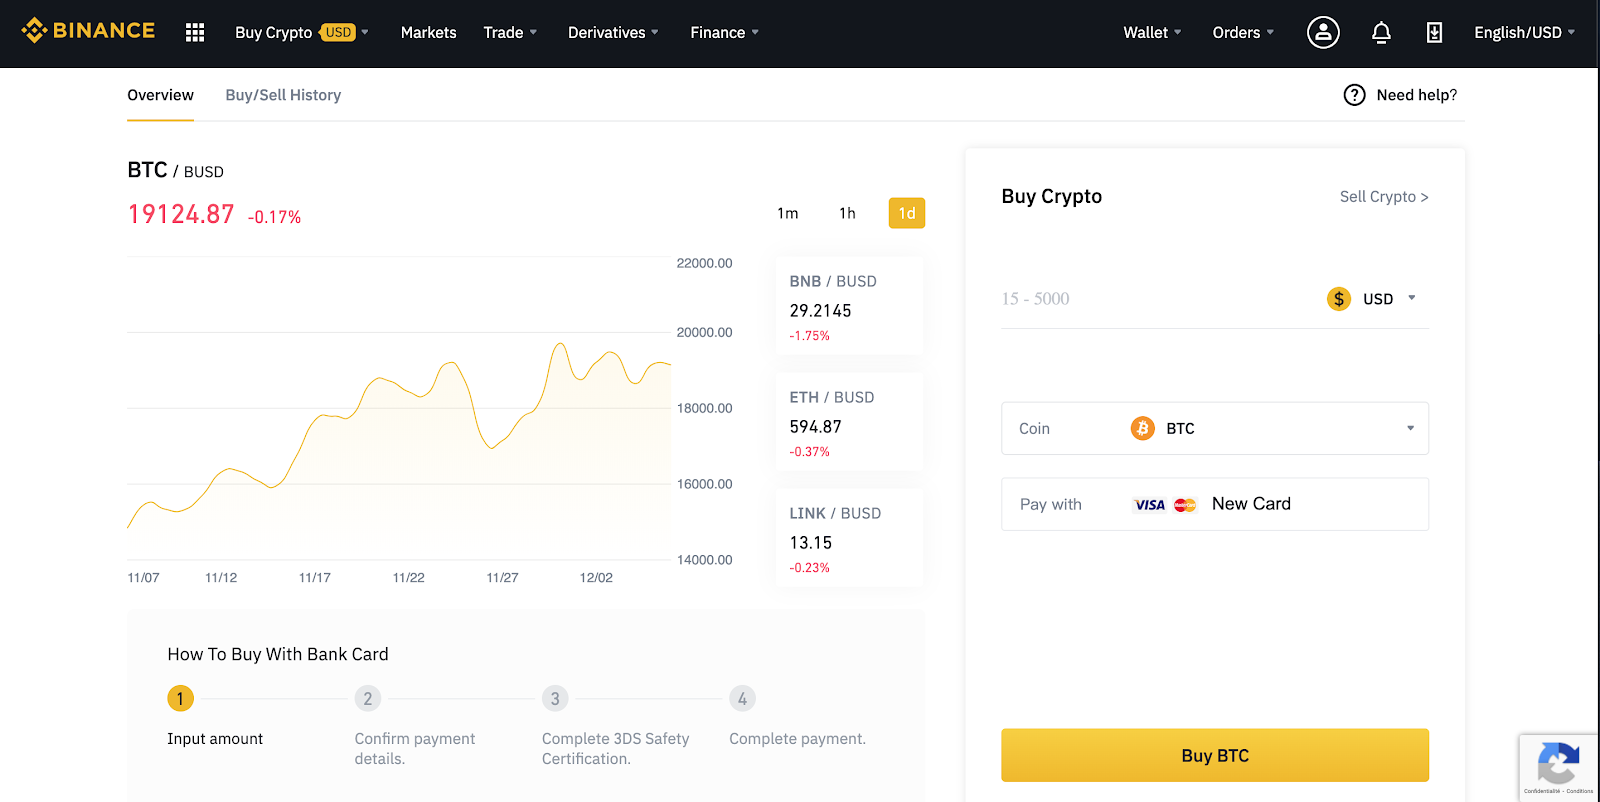Viewport: 1600px width, 802px height.
Task: Click the Need help question mark icon
Action: coord(1354,95)
